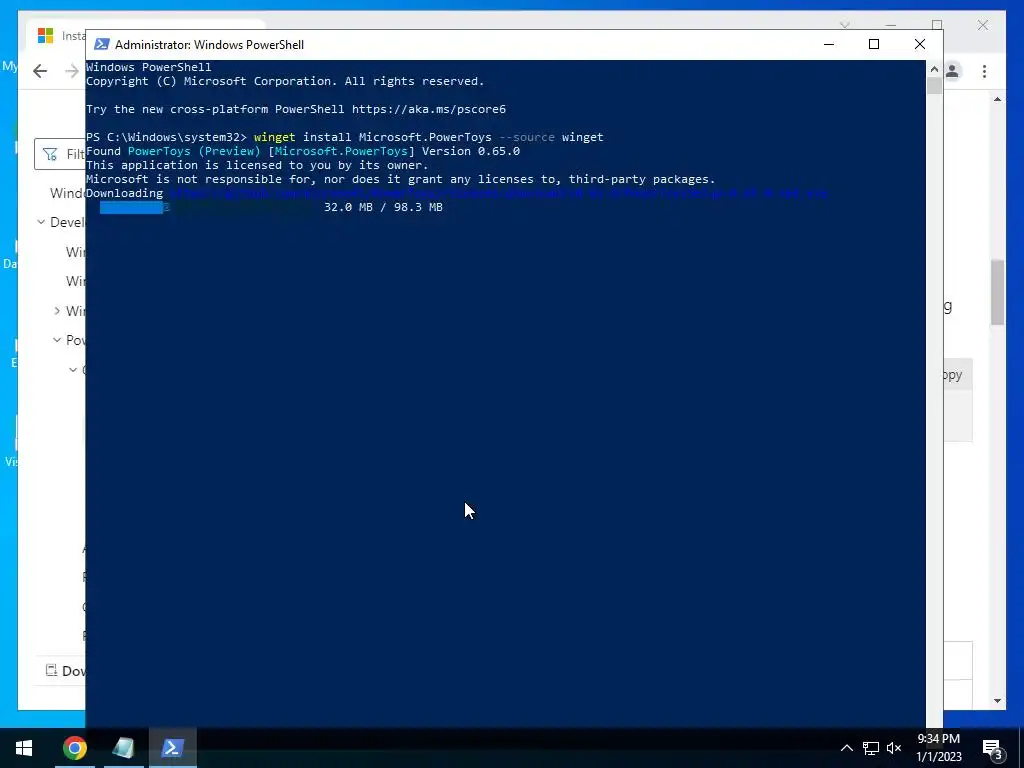Click the 'Microsoft is not responsible' output line
Screen dimensions: 1024x768
(x=400, y=179)
